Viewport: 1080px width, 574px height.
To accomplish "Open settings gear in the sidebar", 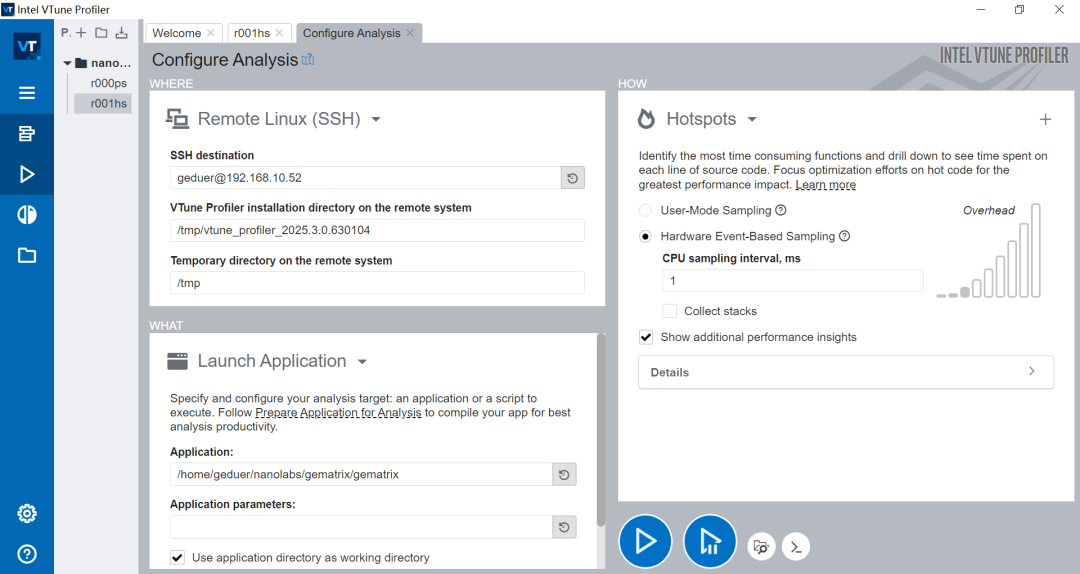I will 27,513.
